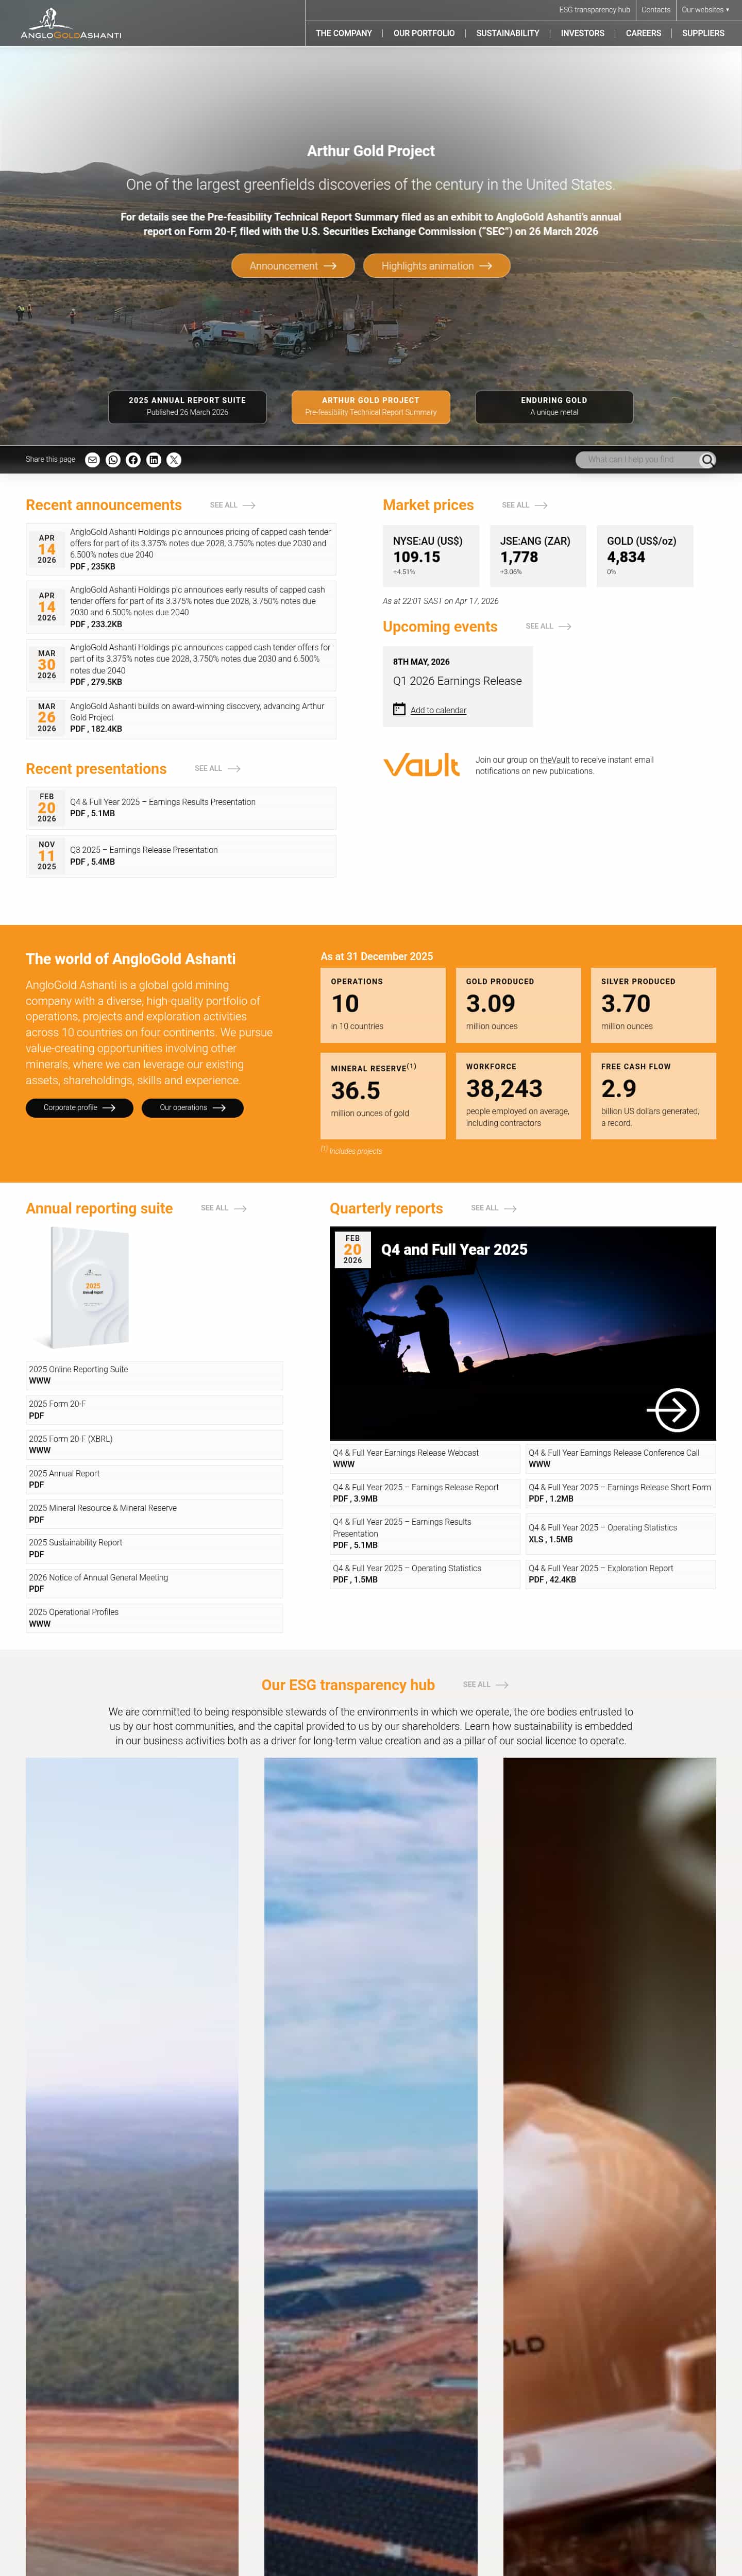Share this page via WhatsApp icon
Screen dimensions: 742x2576
tap(113, 460)
